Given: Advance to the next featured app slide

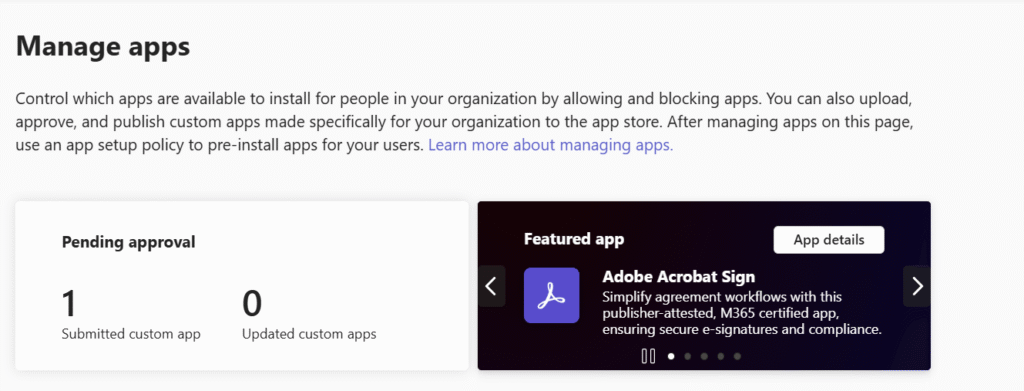Looking at the screenshot, I should tap(917, 286).
